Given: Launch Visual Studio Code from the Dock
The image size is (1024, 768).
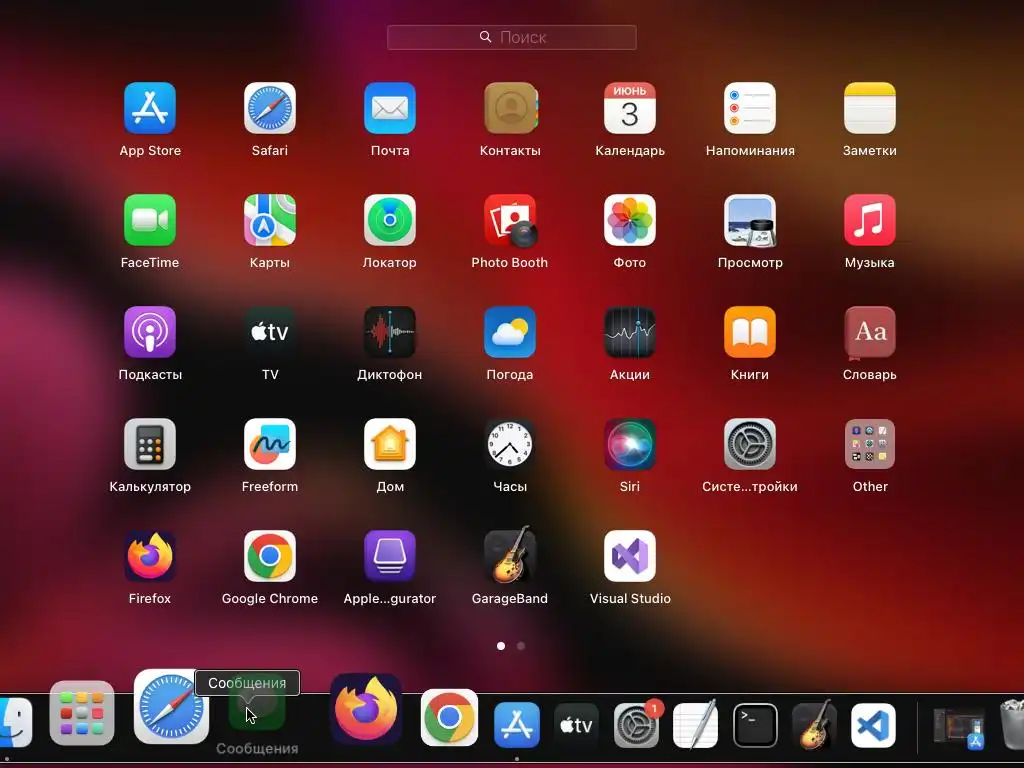Looking at the screenshot, I should pos(874,725).
